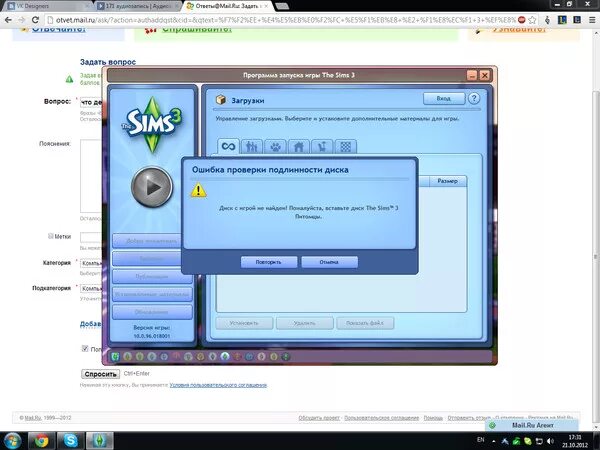Go back with the browser back arrow
This screenshot has width=600, height=450.
[x=8, y=20]
